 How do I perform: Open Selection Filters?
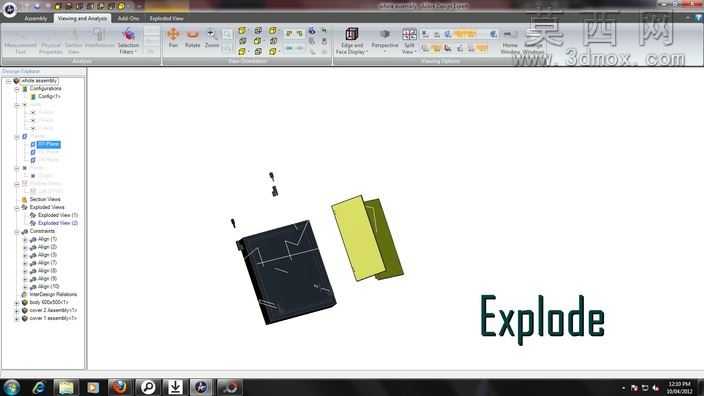point(128,41)
